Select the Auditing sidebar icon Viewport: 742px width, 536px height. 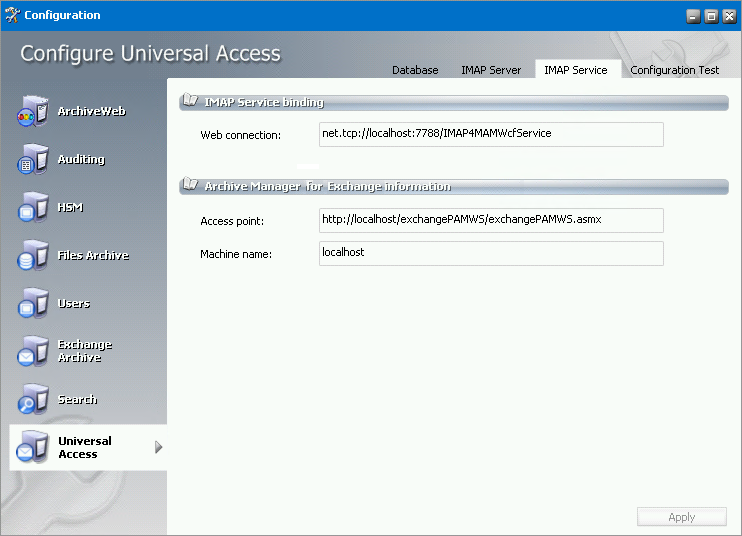coord(33,159)
